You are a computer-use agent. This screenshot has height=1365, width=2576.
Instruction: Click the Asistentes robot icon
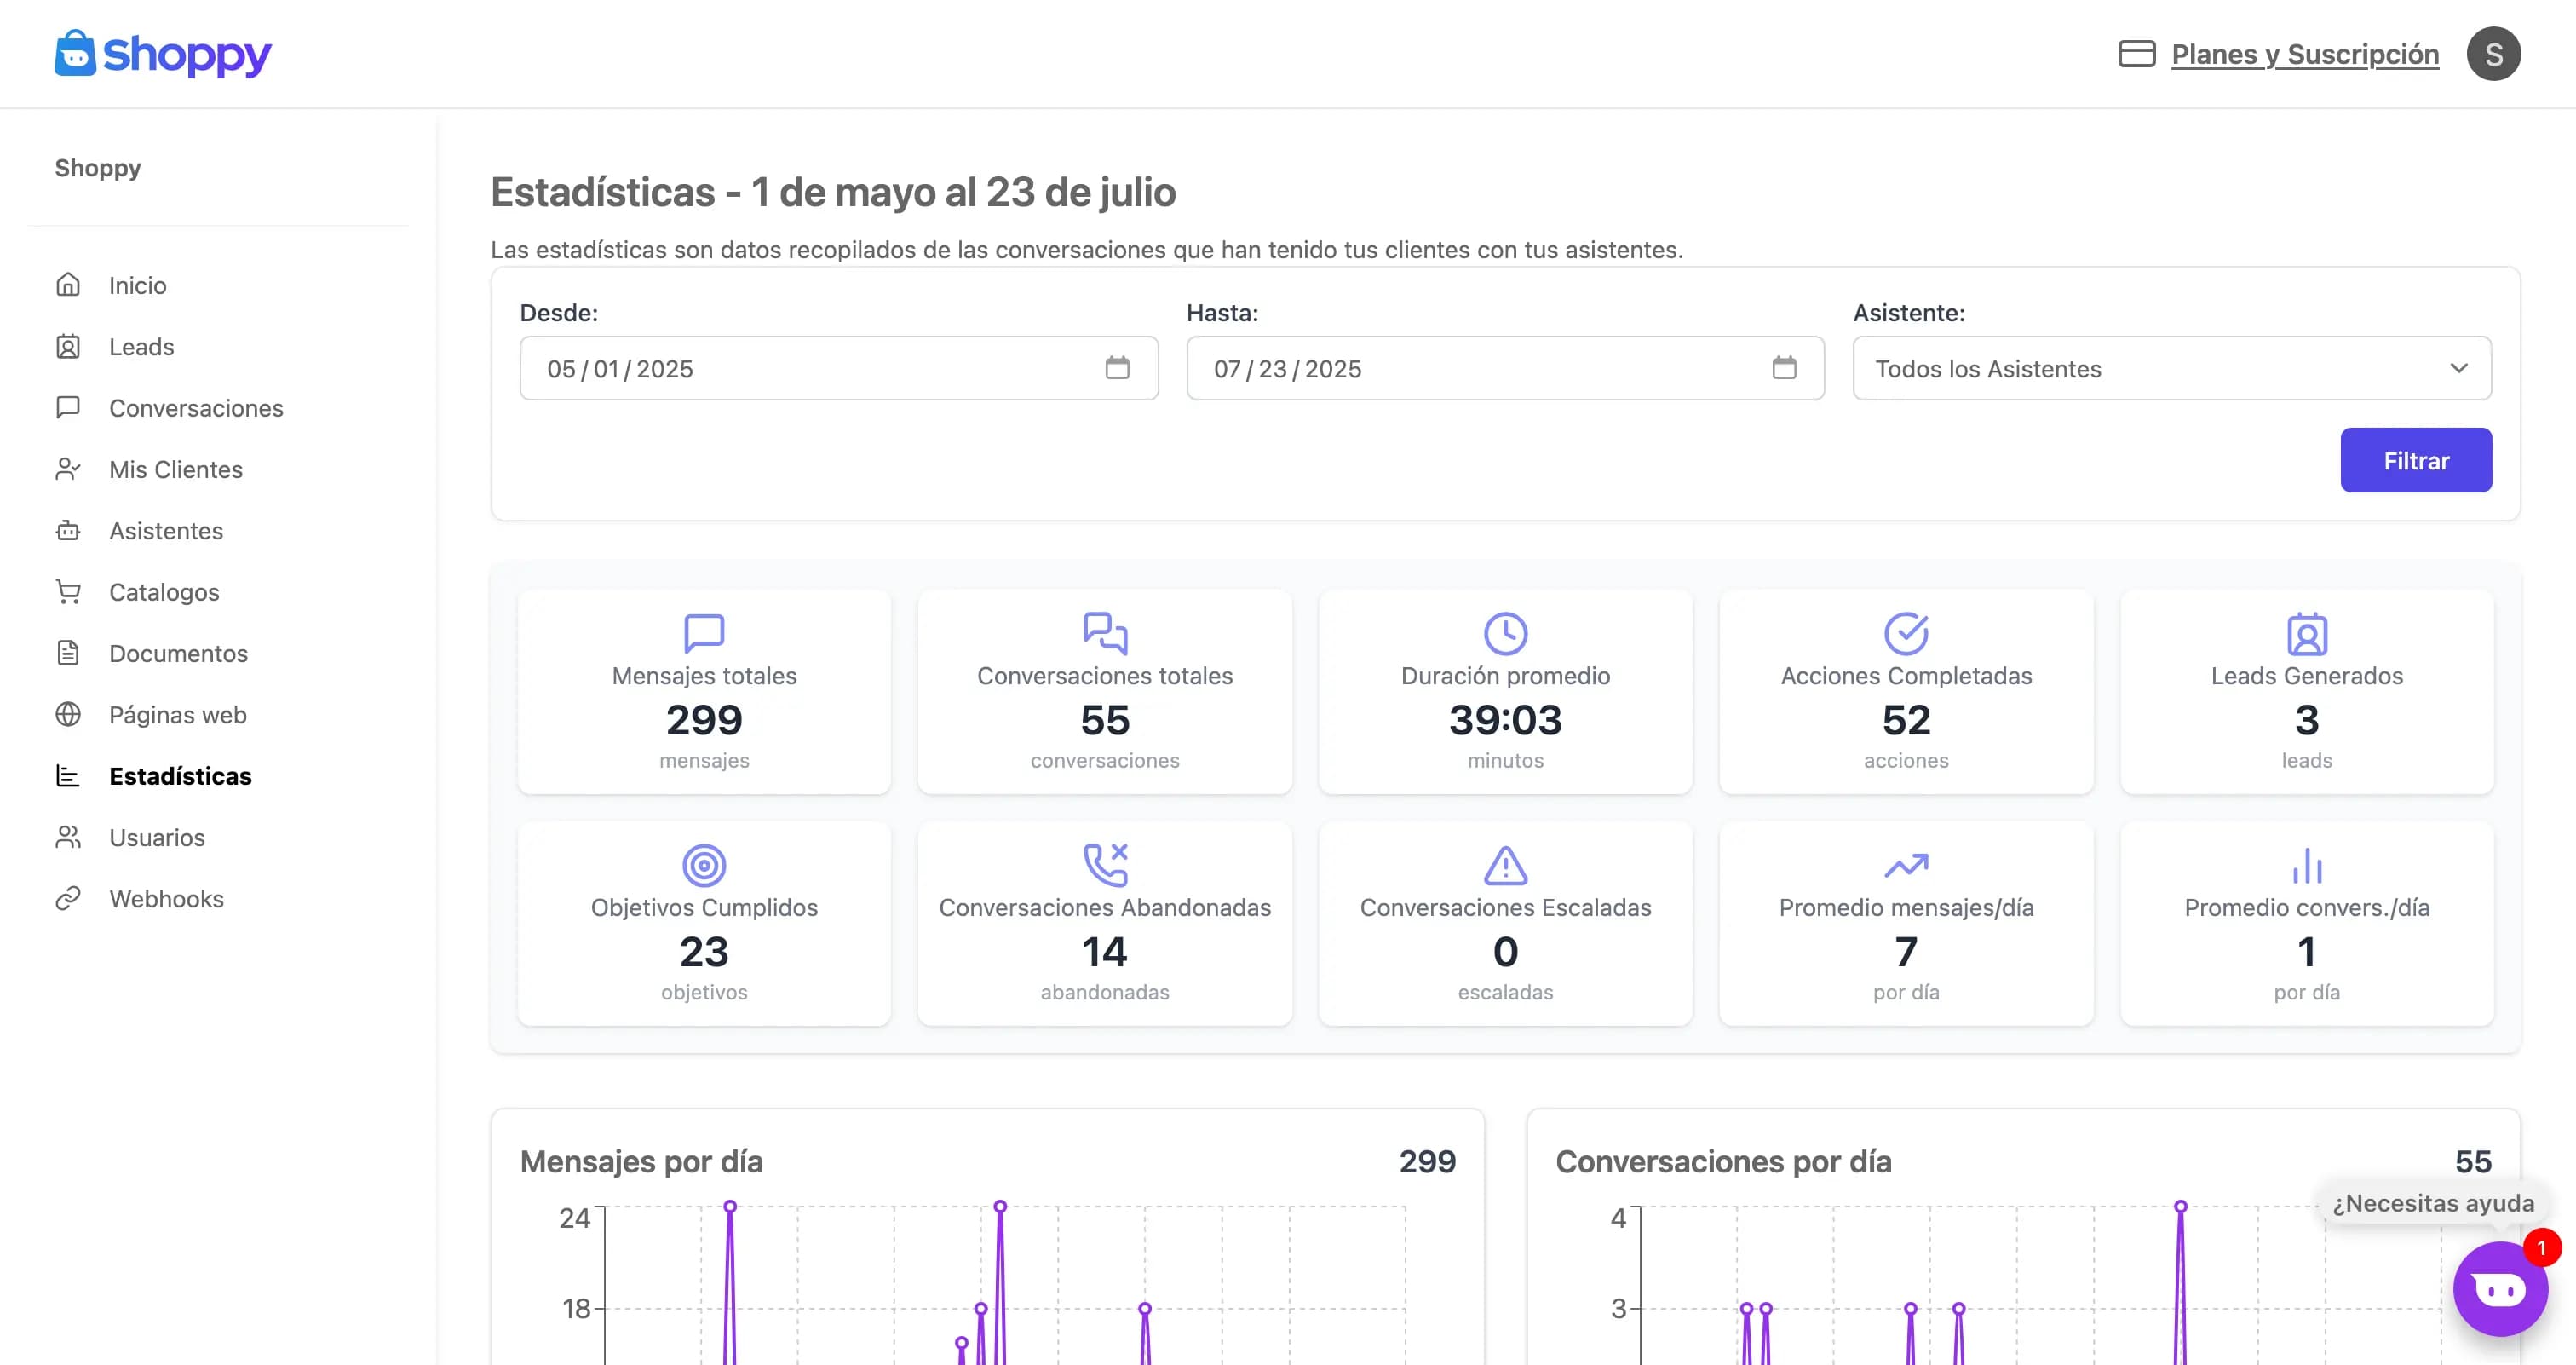click(68, 531)
